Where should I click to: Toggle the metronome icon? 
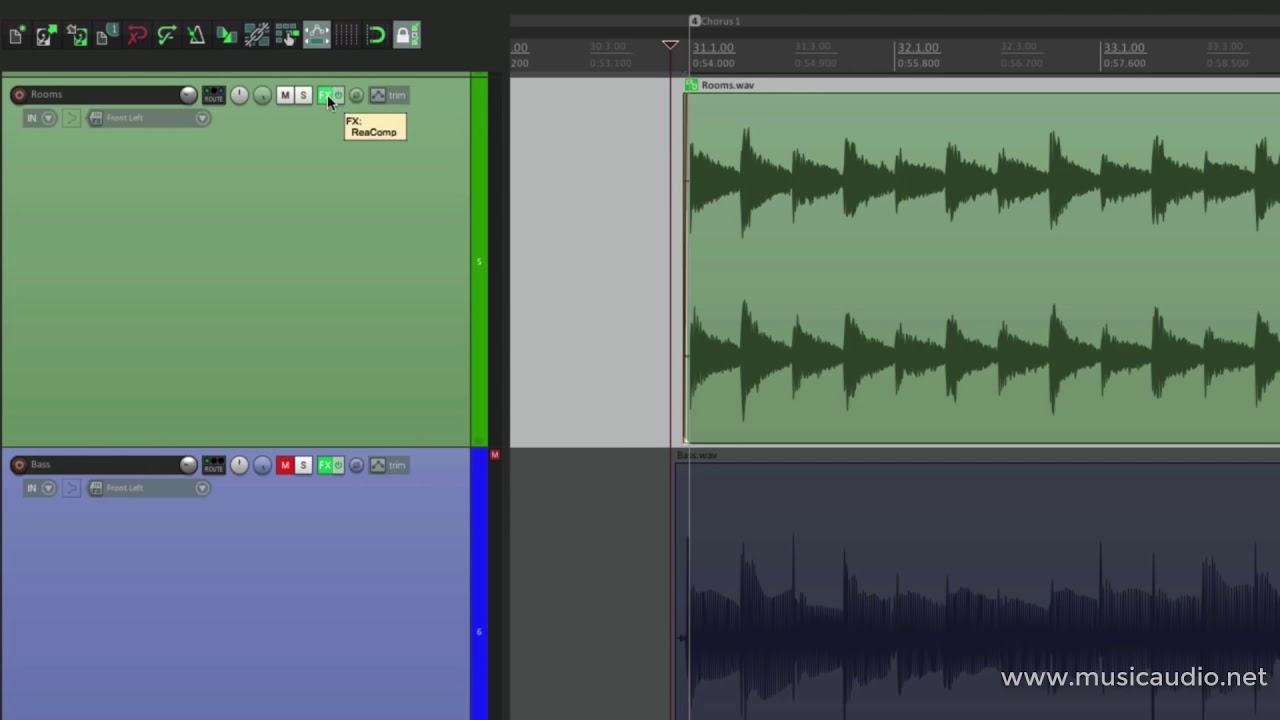click(x=196, y=36)
